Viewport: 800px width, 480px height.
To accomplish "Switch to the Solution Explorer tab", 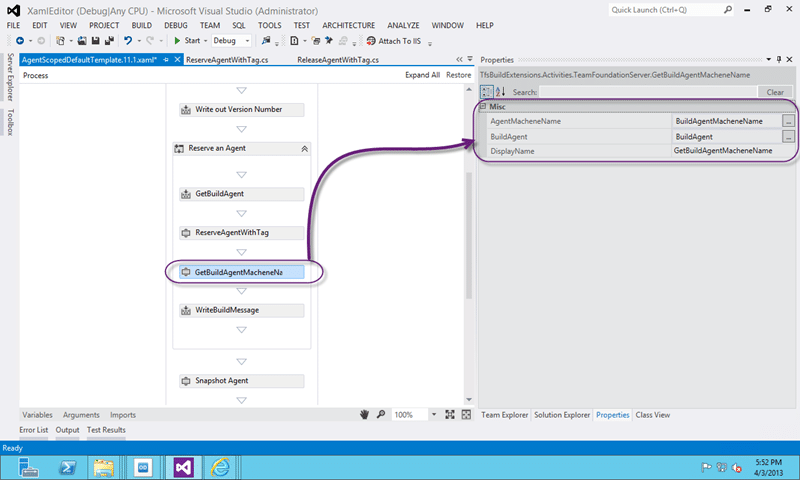I will tap(562, 415).
